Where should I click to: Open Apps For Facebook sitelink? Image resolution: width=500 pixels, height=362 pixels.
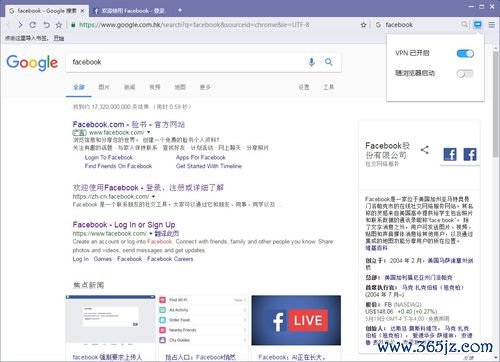point(201,157)
